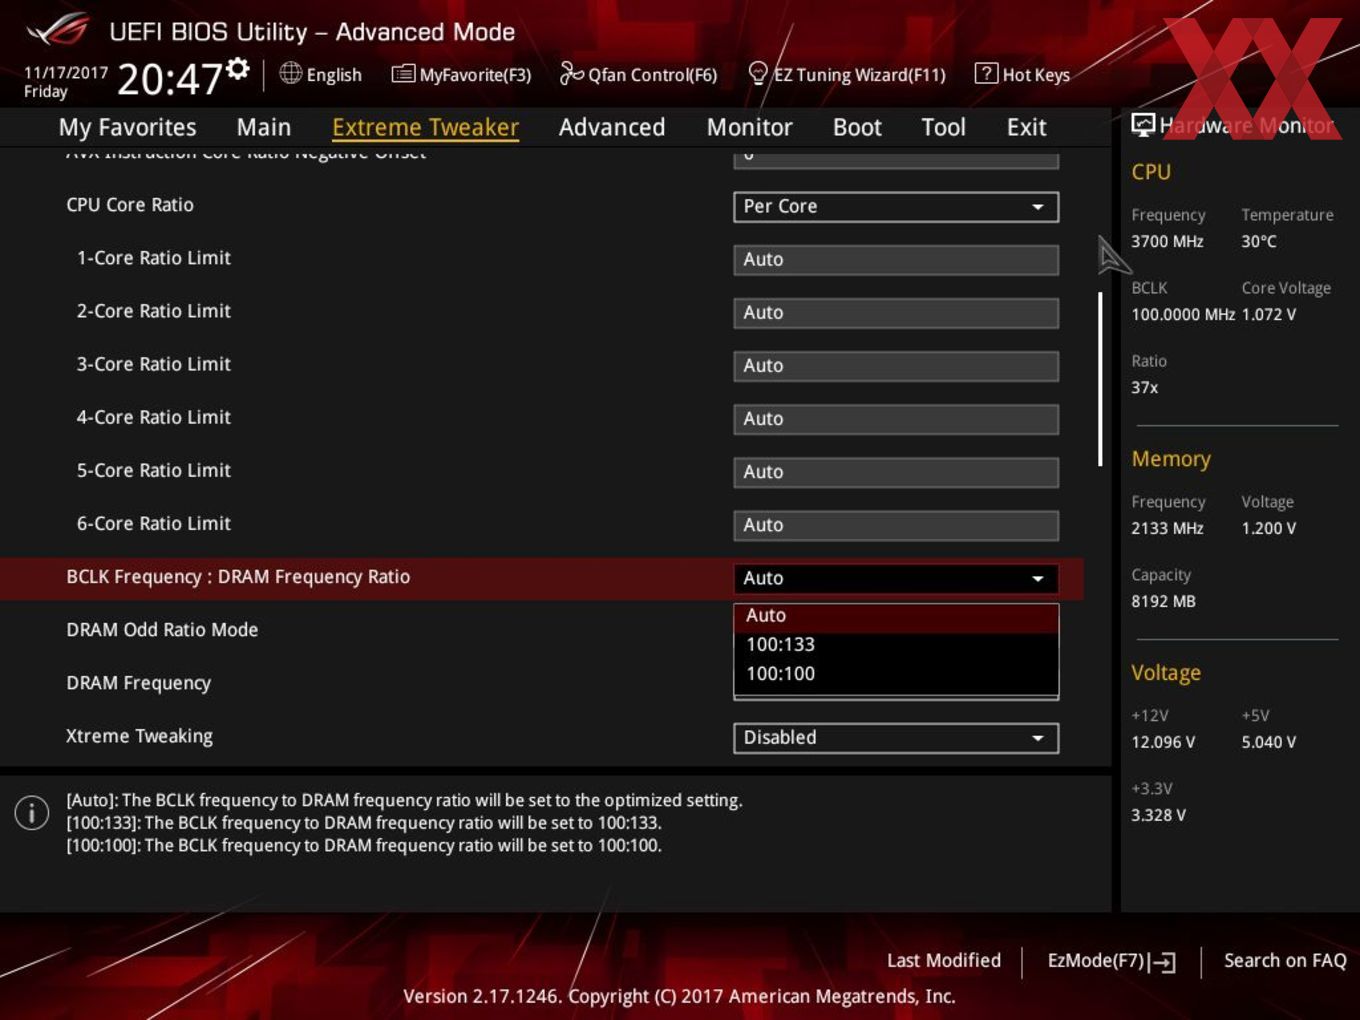This screenshot has height=1020, width=1360.
Task: Open Qfan Control(F6) fan icon
Action: 571,73
